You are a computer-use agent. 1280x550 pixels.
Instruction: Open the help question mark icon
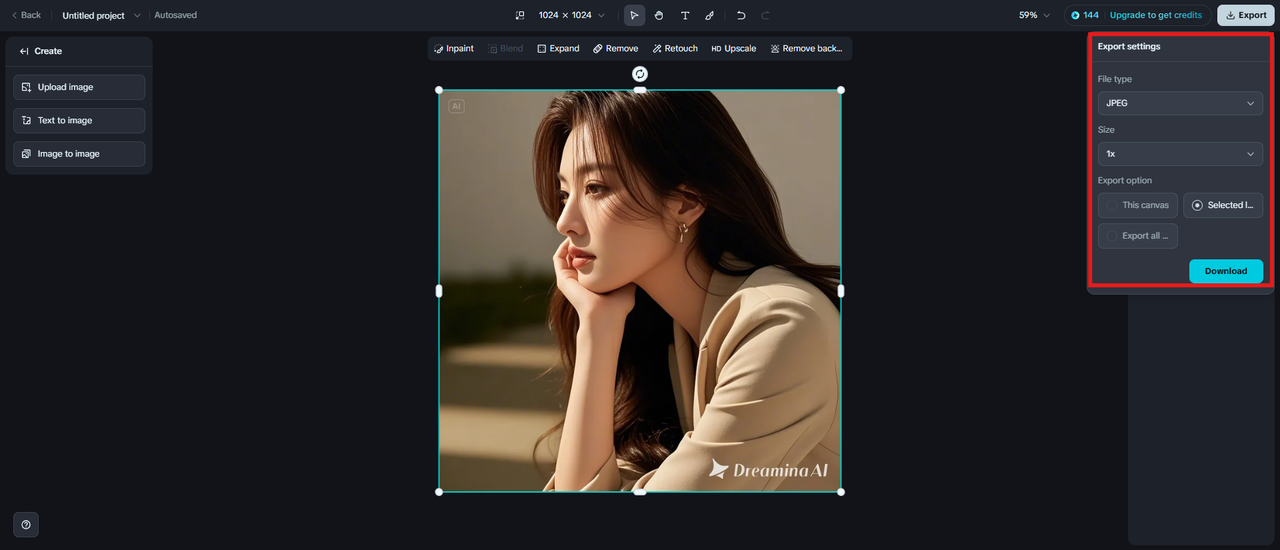tap(26, 524)
